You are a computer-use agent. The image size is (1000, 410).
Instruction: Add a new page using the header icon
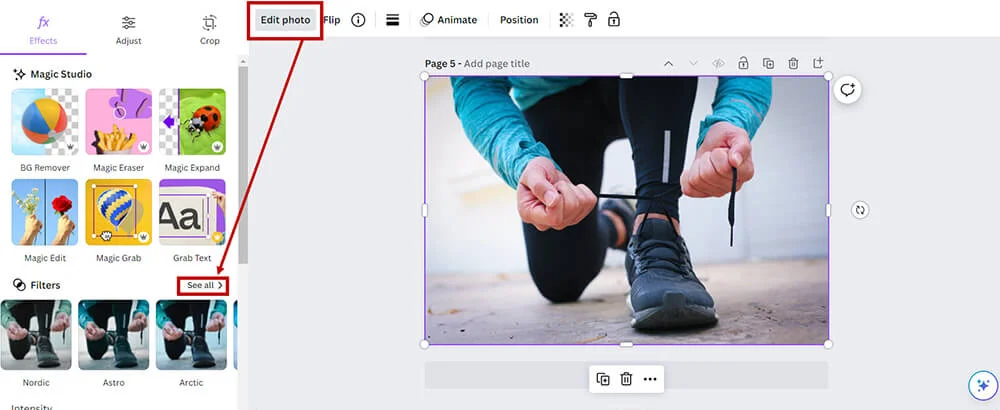818,64
